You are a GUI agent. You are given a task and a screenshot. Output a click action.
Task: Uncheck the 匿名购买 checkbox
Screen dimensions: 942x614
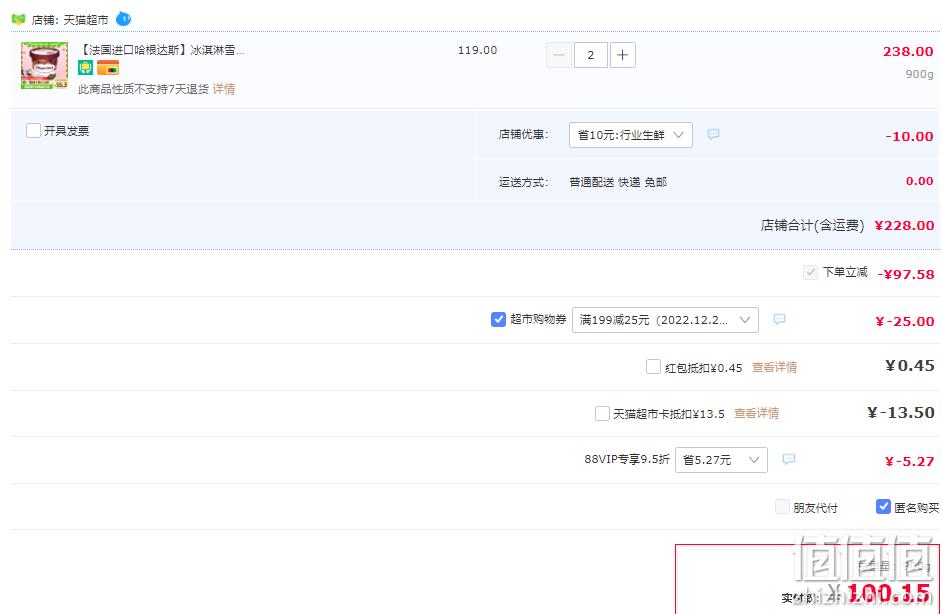click(x=883, y=506)
